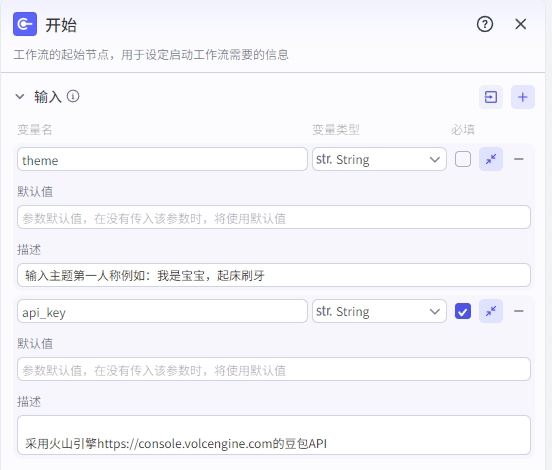Screen dimensions: 552x470
Task: Click the import inputs icon
Action: [x=491, y=97]
